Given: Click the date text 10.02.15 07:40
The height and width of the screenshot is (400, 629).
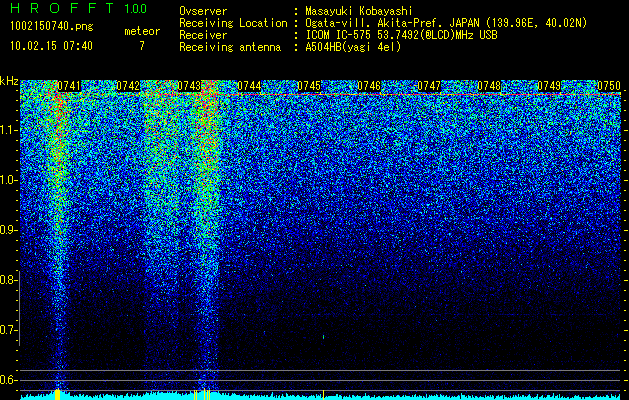Looking at the screenshot, I should pyautogui.click(x=51, y=46).
